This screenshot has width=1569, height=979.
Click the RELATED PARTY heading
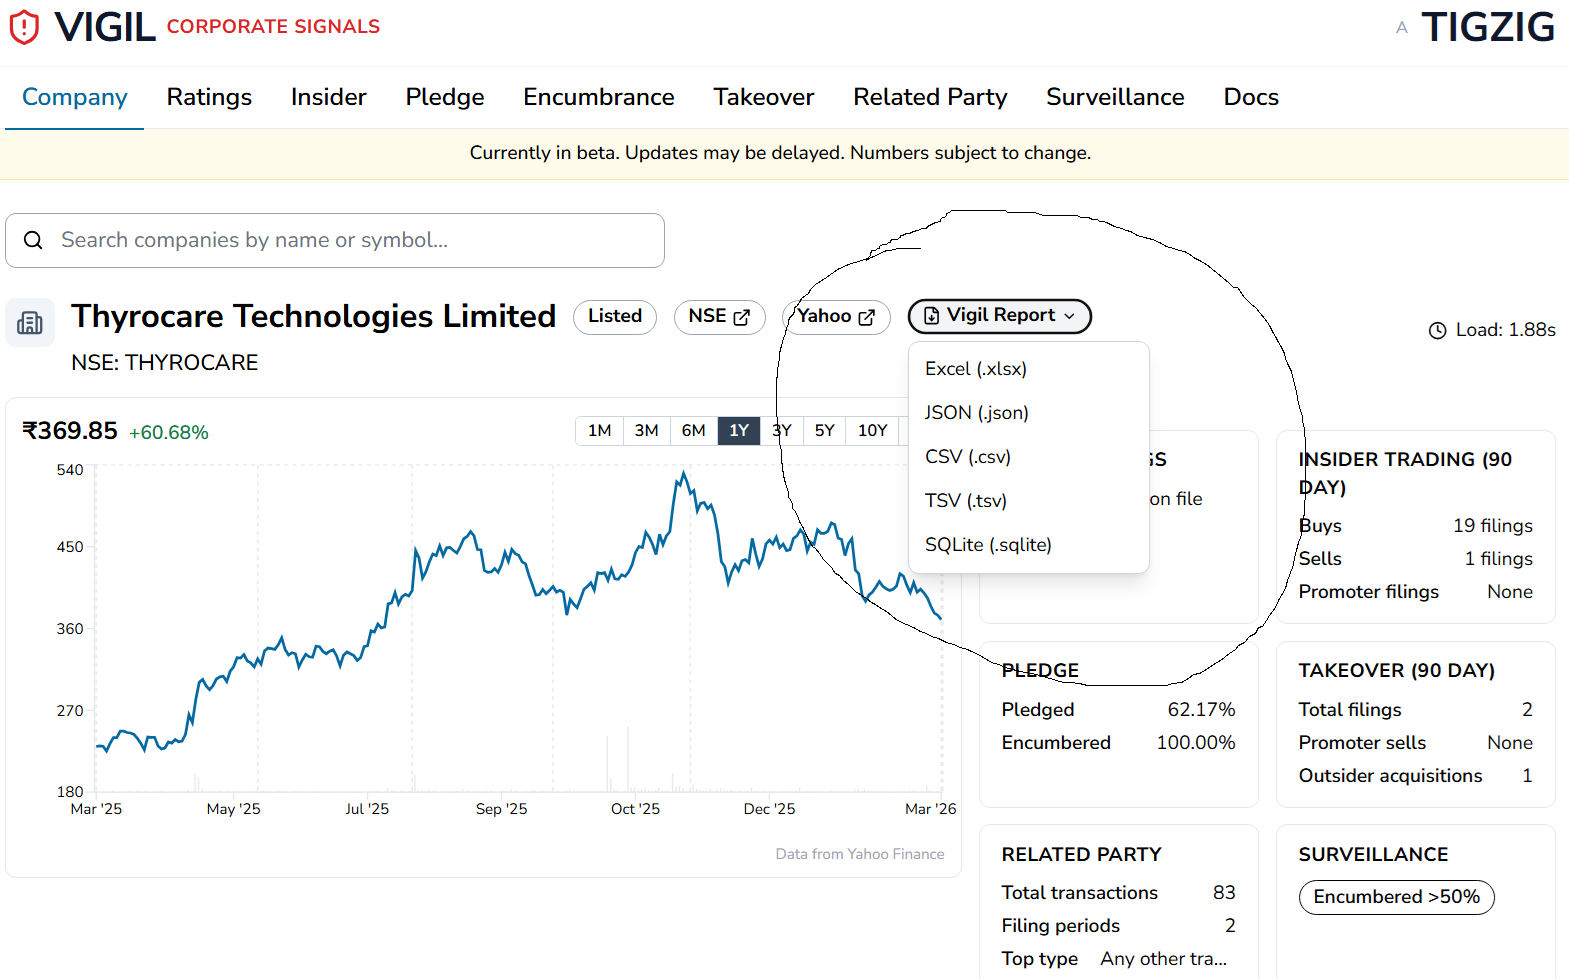pos(1081,855)
